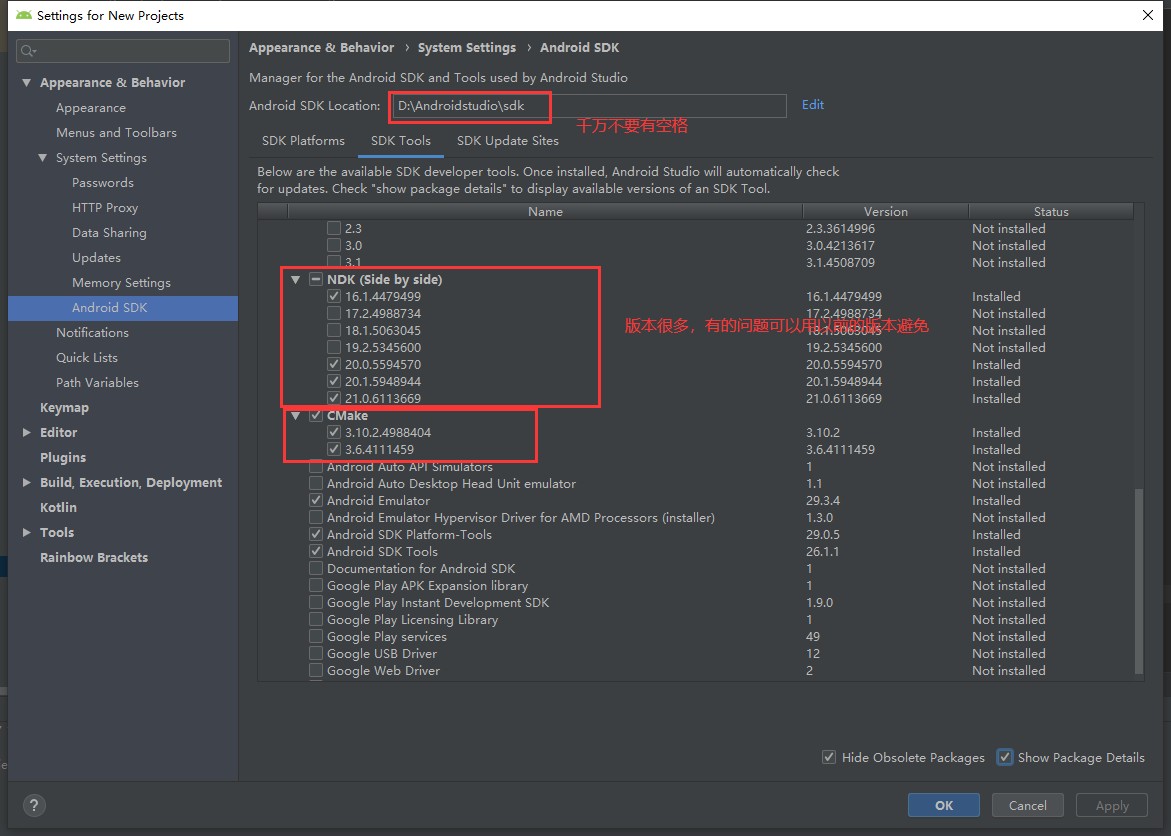Select Memory Settings in sidebar

tap(121, 282)
